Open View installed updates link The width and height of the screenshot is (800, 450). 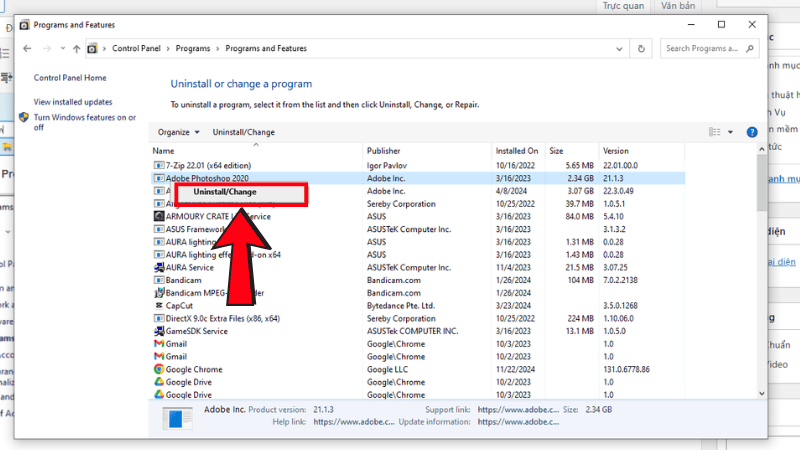click(73, 102)
